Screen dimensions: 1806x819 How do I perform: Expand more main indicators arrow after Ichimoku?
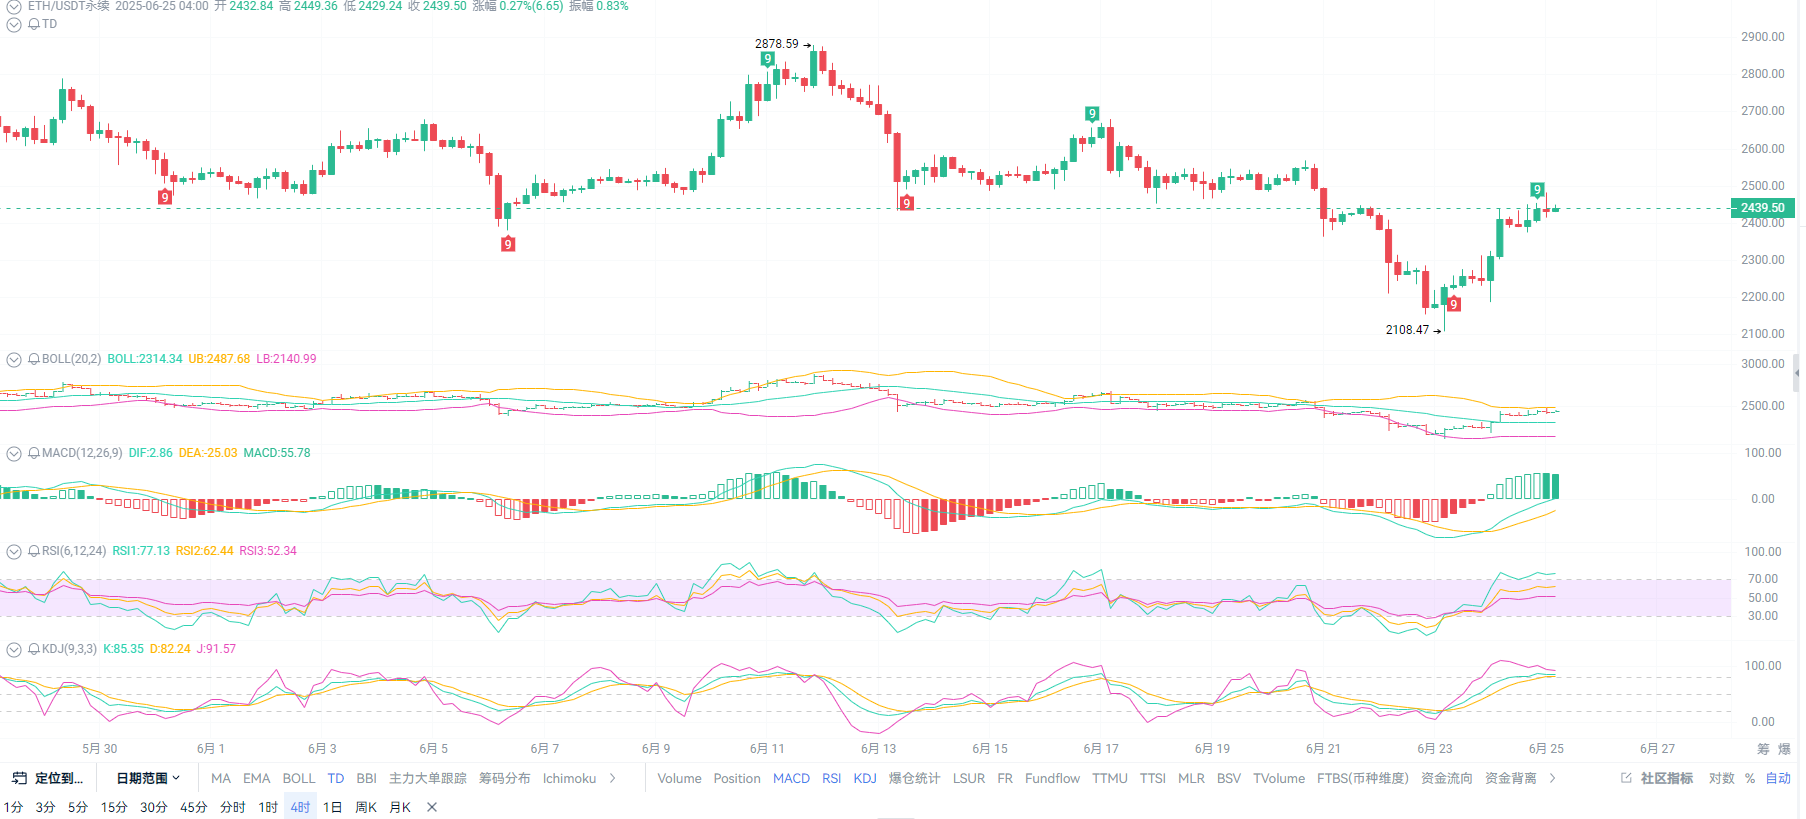[x=613, y=778]
